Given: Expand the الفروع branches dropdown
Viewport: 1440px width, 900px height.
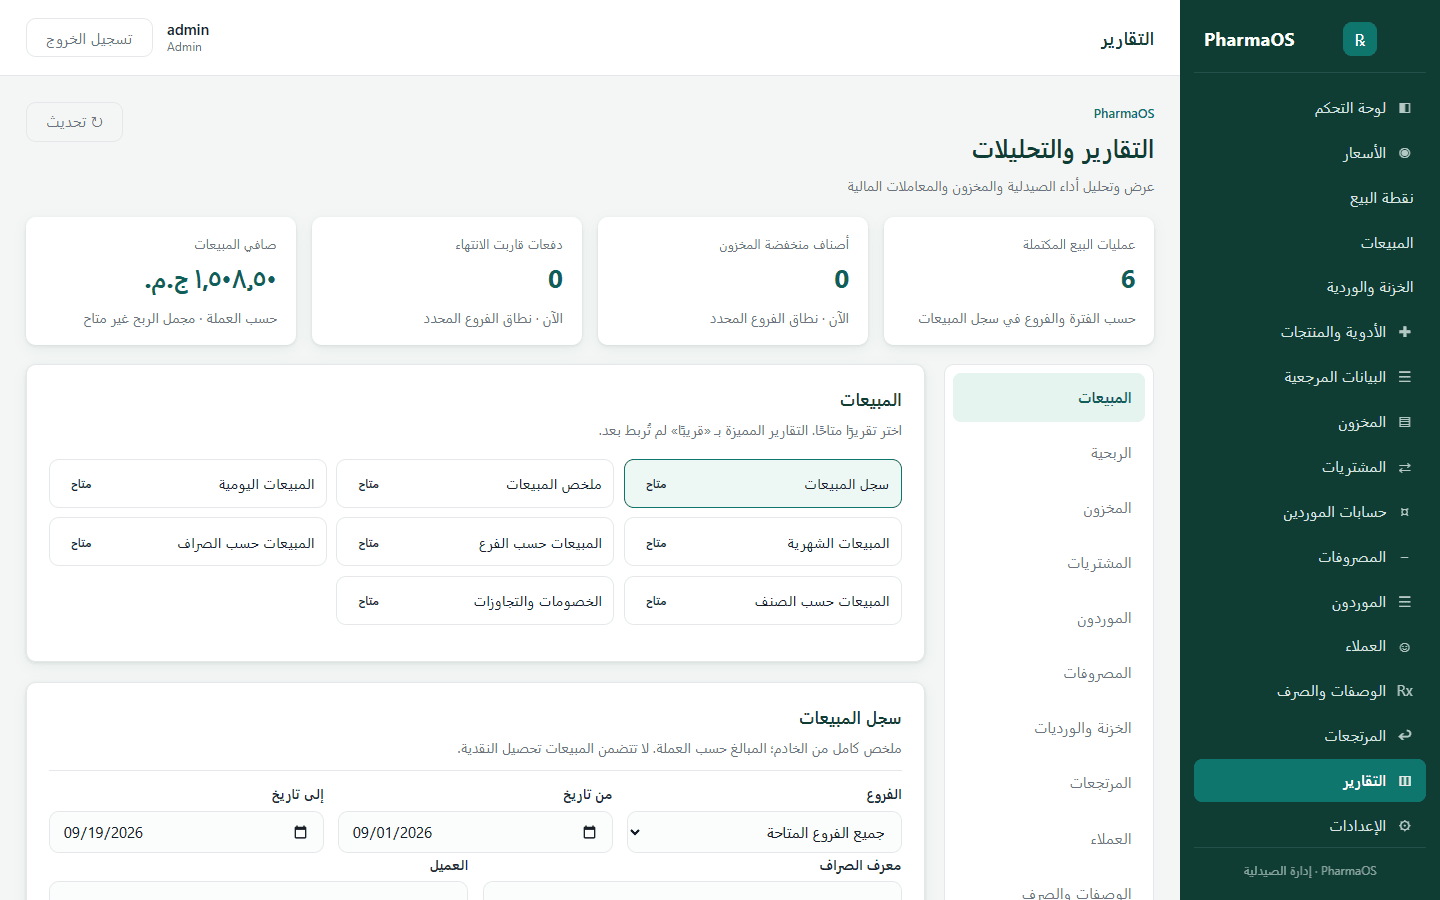Looking at the screenshot, I should (764, 832).
